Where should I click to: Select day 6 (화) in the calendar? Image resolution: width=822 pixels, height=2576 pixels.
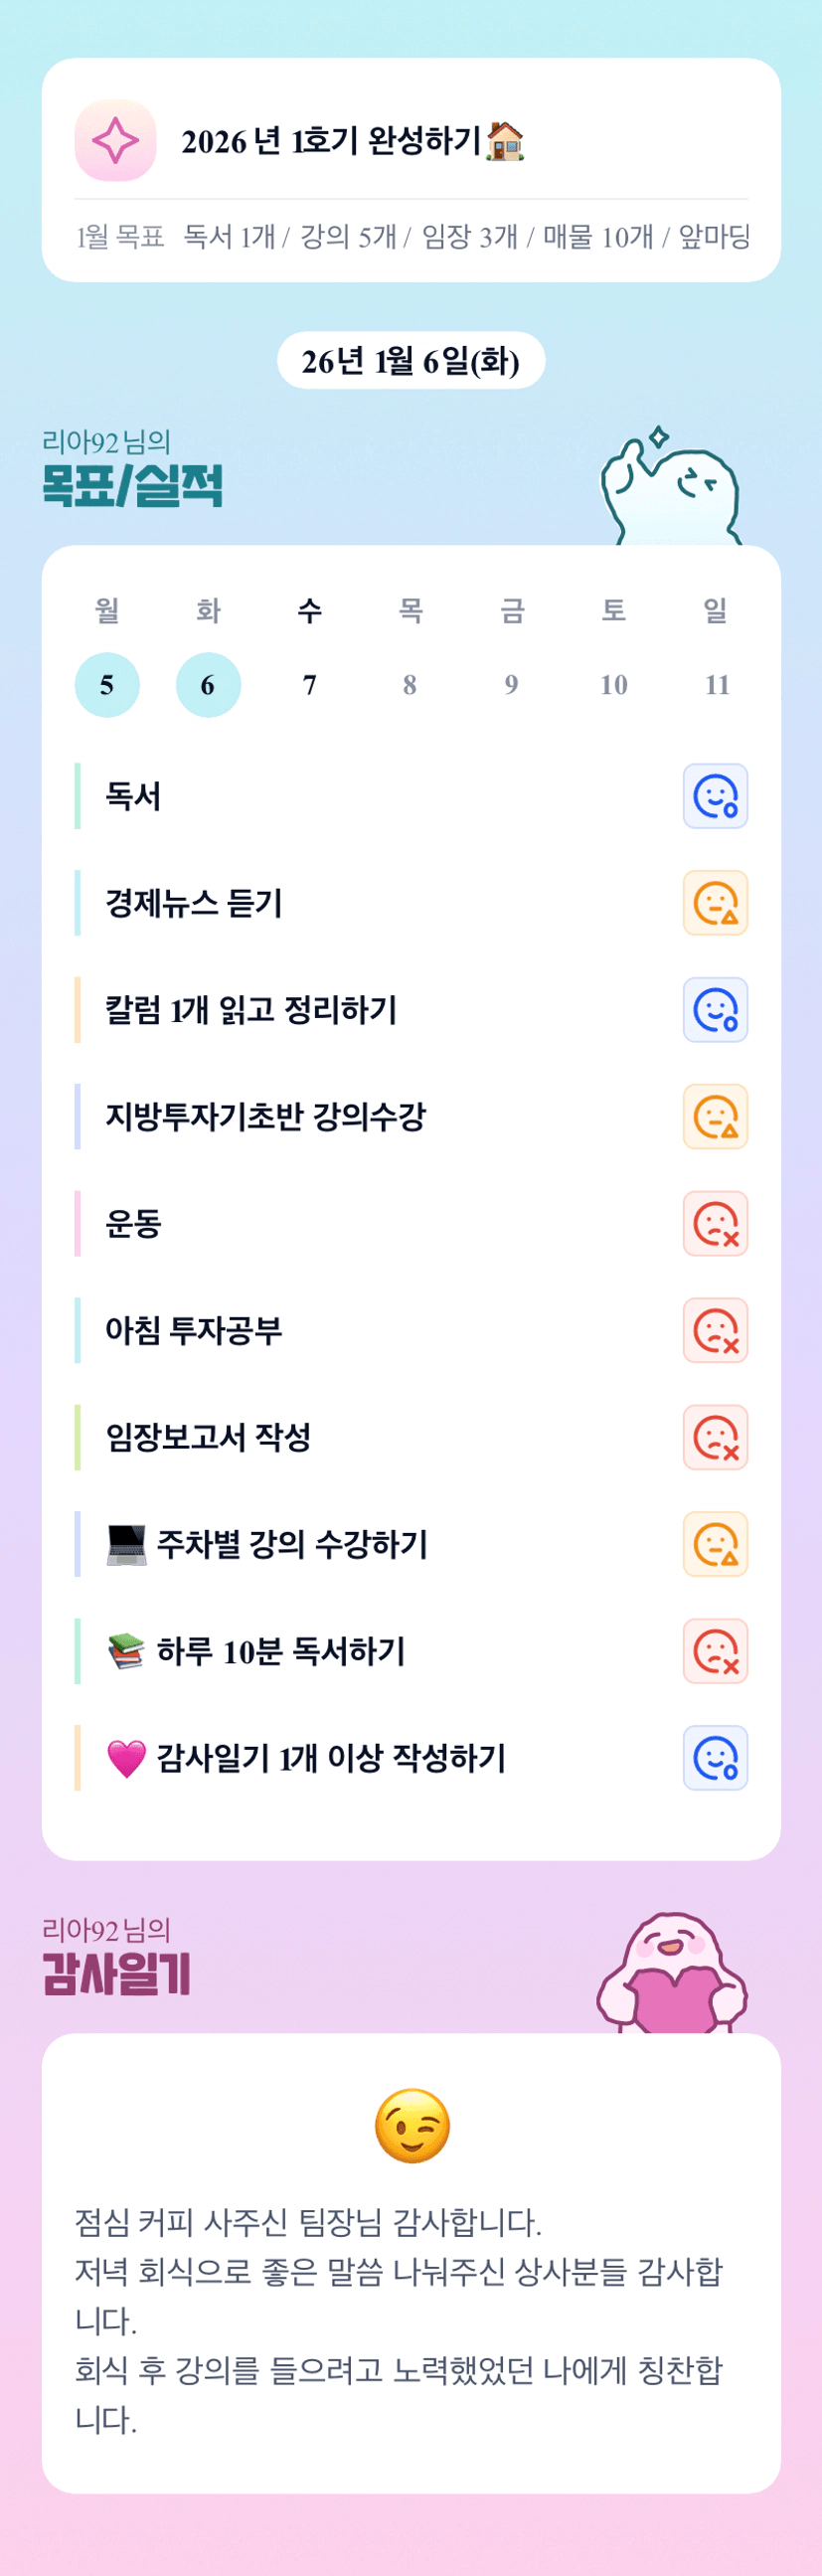(208, 685)
